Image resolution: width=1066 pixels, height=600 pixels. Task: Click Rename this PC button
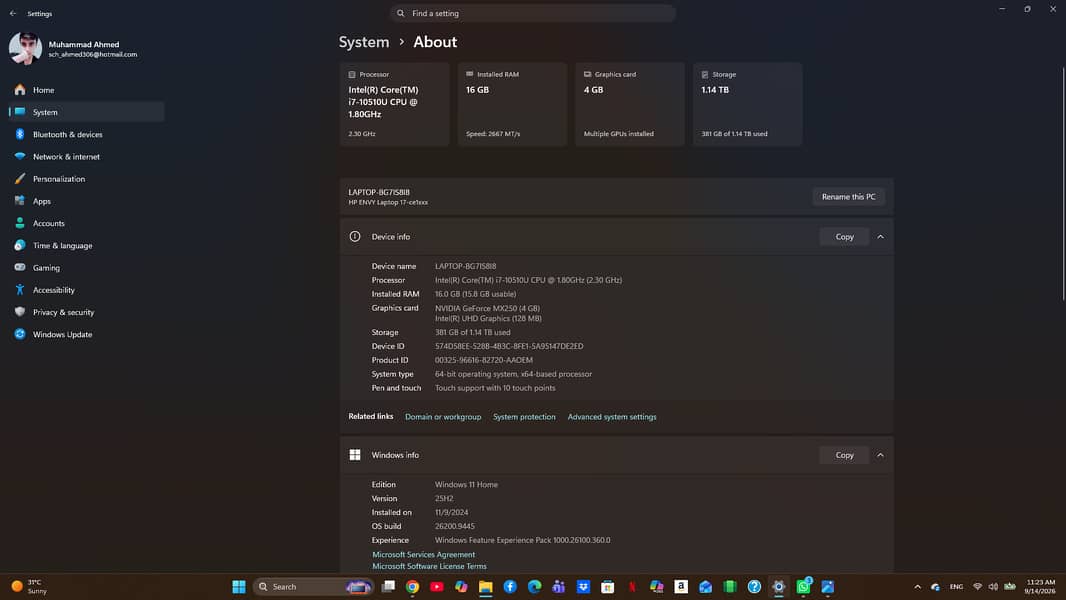848,196
